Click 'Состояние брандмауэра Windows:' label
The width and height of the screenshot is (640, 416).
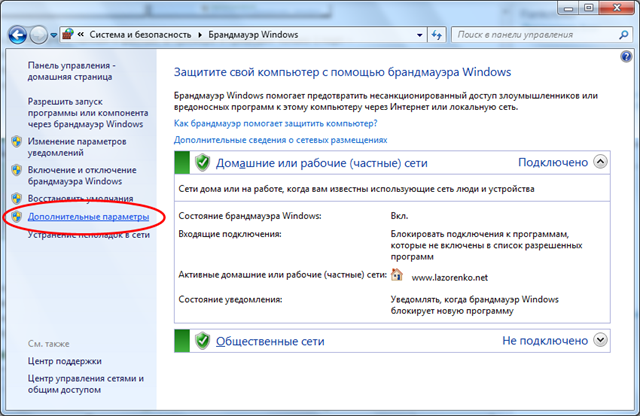[250, 216]
